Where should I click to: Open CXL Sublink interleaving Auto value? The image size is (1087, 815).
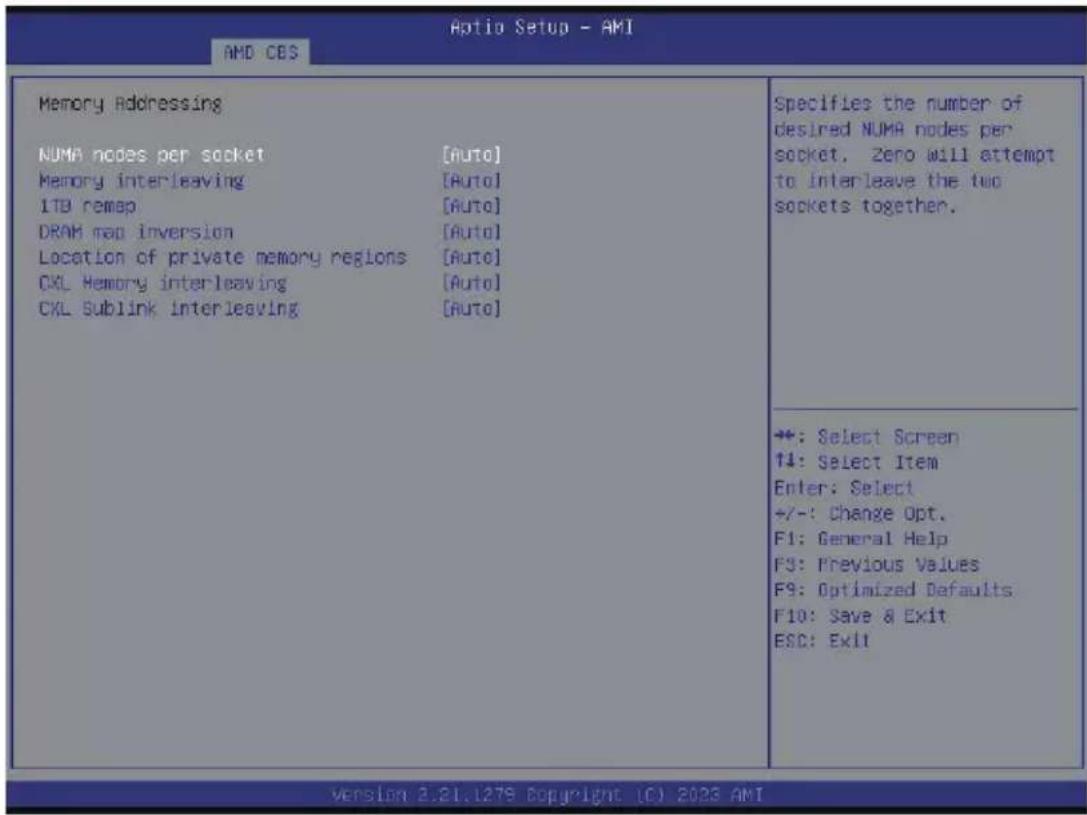click(471, 308)
